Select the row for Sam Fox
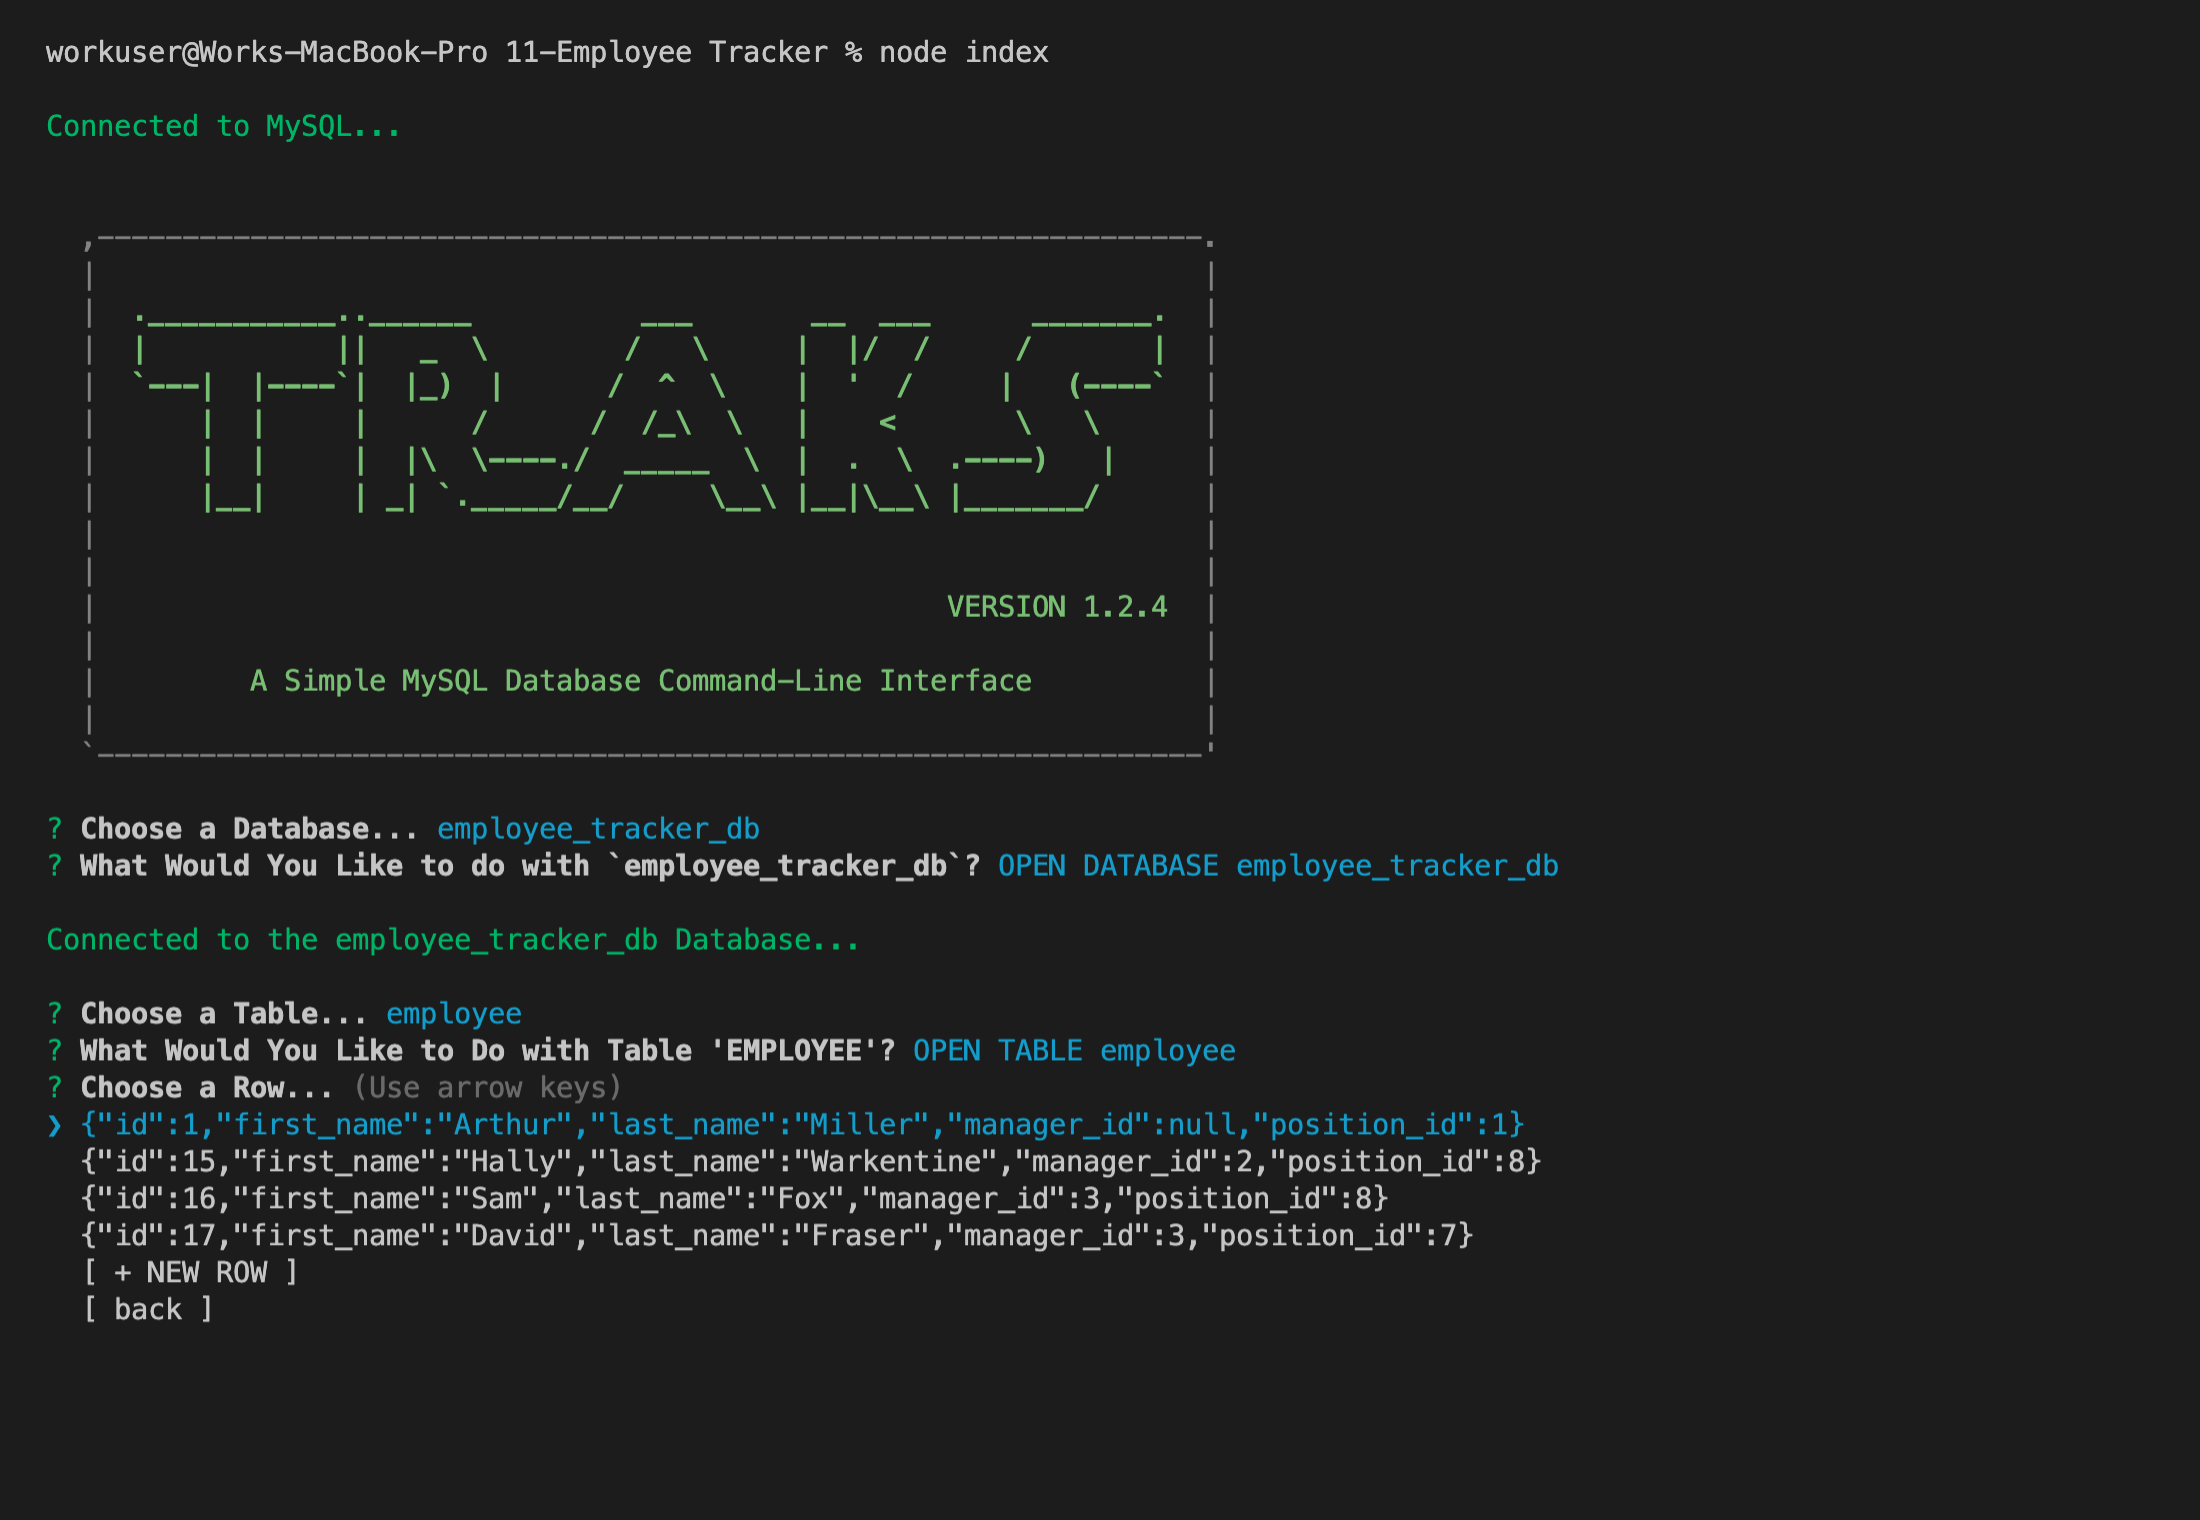 coord(734,1199)
